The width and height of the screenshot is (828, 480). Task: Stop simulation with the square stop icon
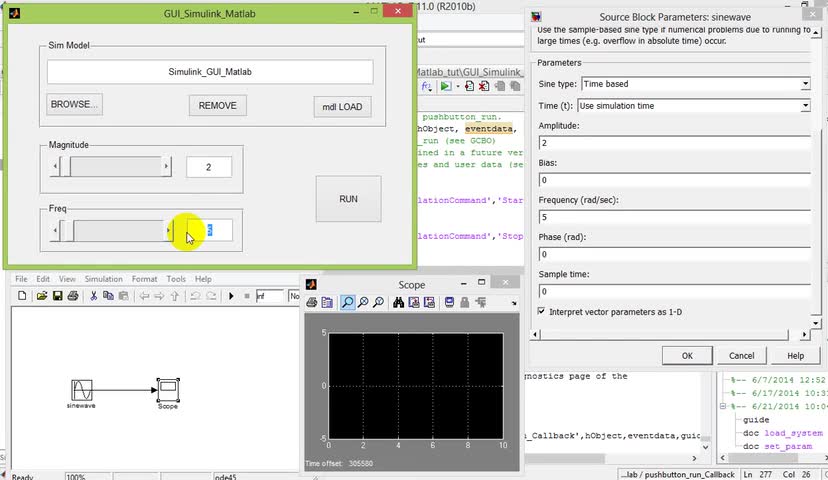(247, 296)
